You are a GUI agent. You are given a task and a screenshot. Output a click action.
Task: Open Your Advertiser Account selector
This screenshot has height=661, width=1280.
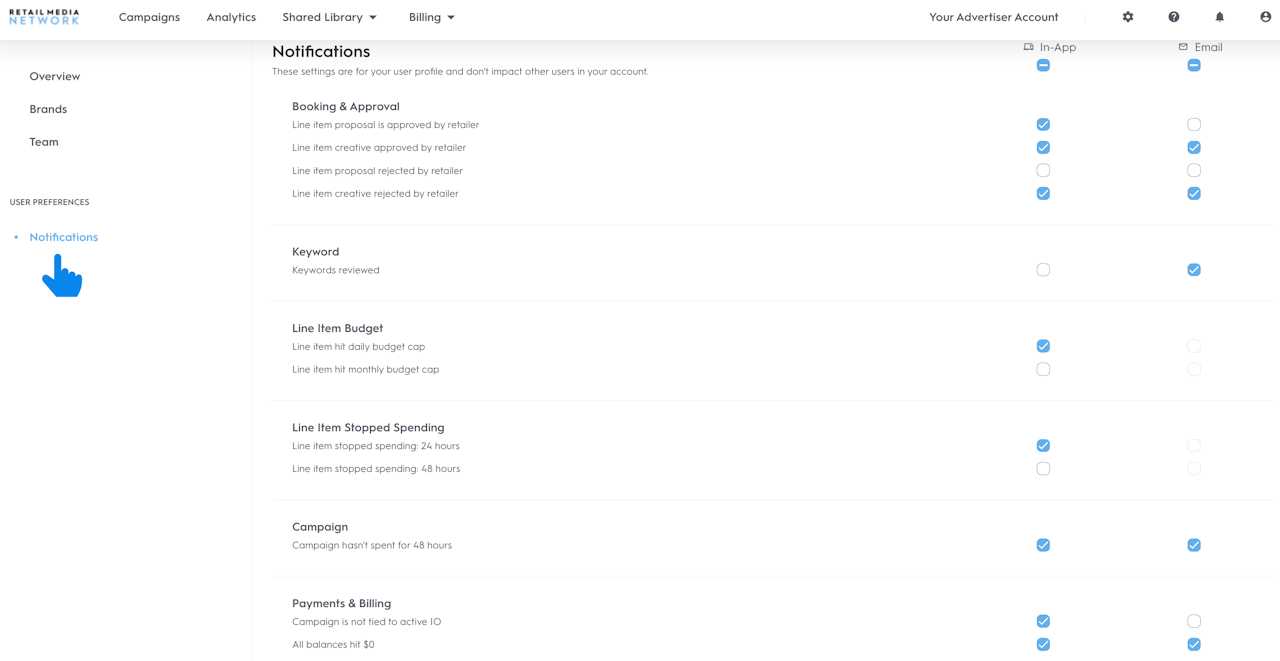(x=993, y=17)
